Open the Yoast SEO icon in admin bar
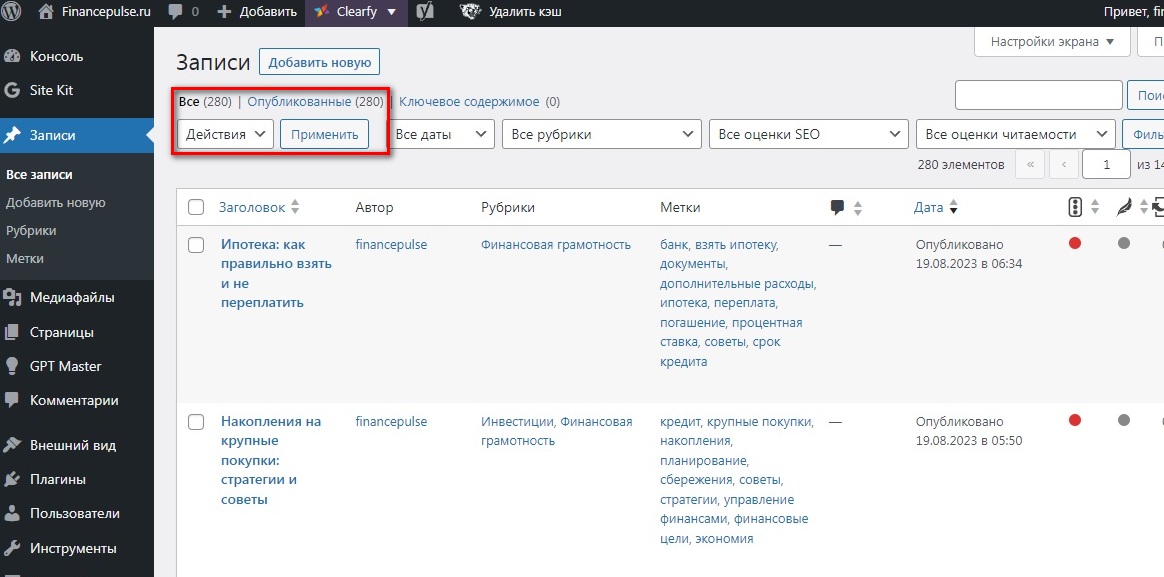Image resolution: width=1164 pixels, height=577 pixels. [425, 12]
